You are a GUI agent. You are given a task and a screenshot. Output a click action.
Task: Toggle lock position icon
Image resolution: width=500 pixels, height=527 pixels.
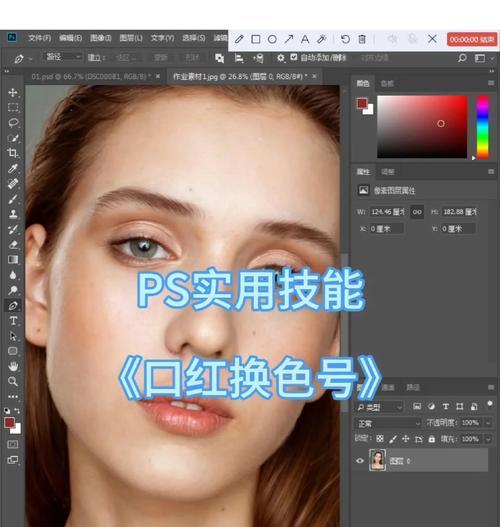point(406,439)
